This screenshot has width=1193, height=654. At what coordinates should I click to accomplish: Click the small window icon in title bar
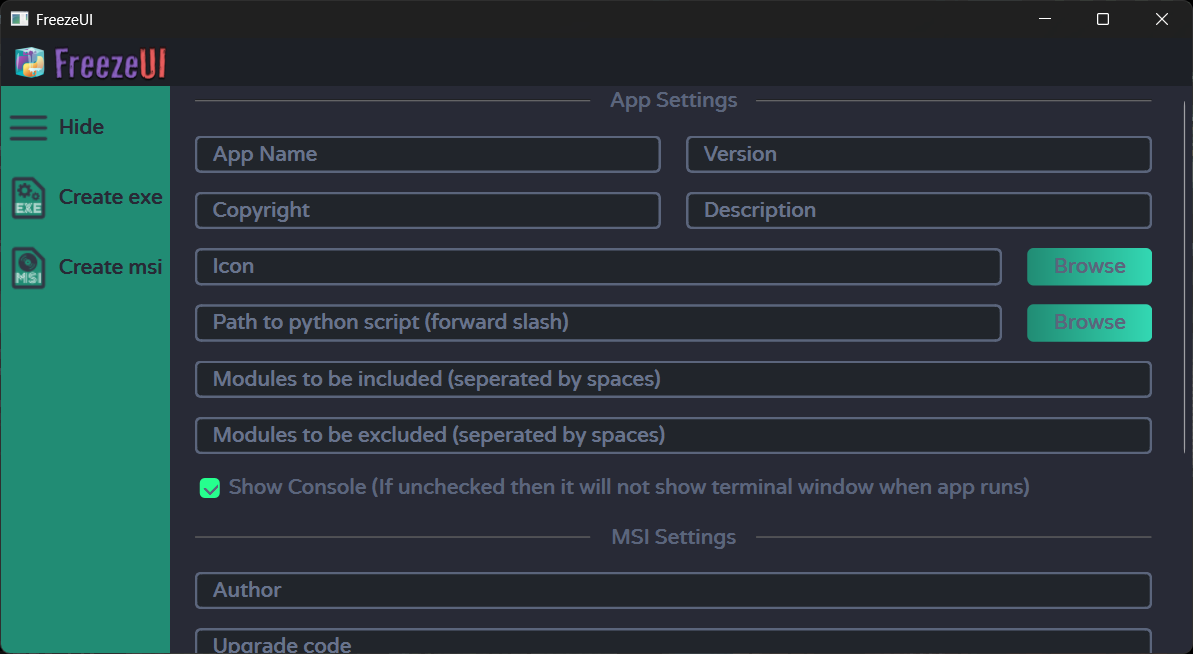(x=19, y=19)
